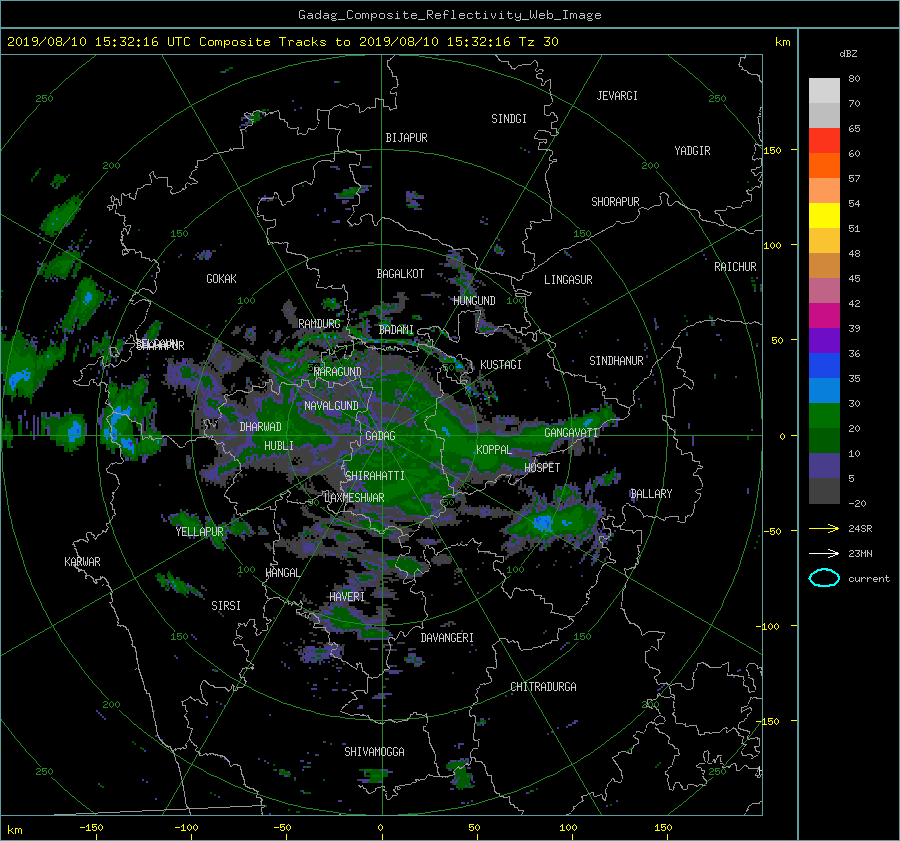This screenshot has width=900, height=841.
Task: Click the NAVALGUND city label
Action: tap(331, 406)
